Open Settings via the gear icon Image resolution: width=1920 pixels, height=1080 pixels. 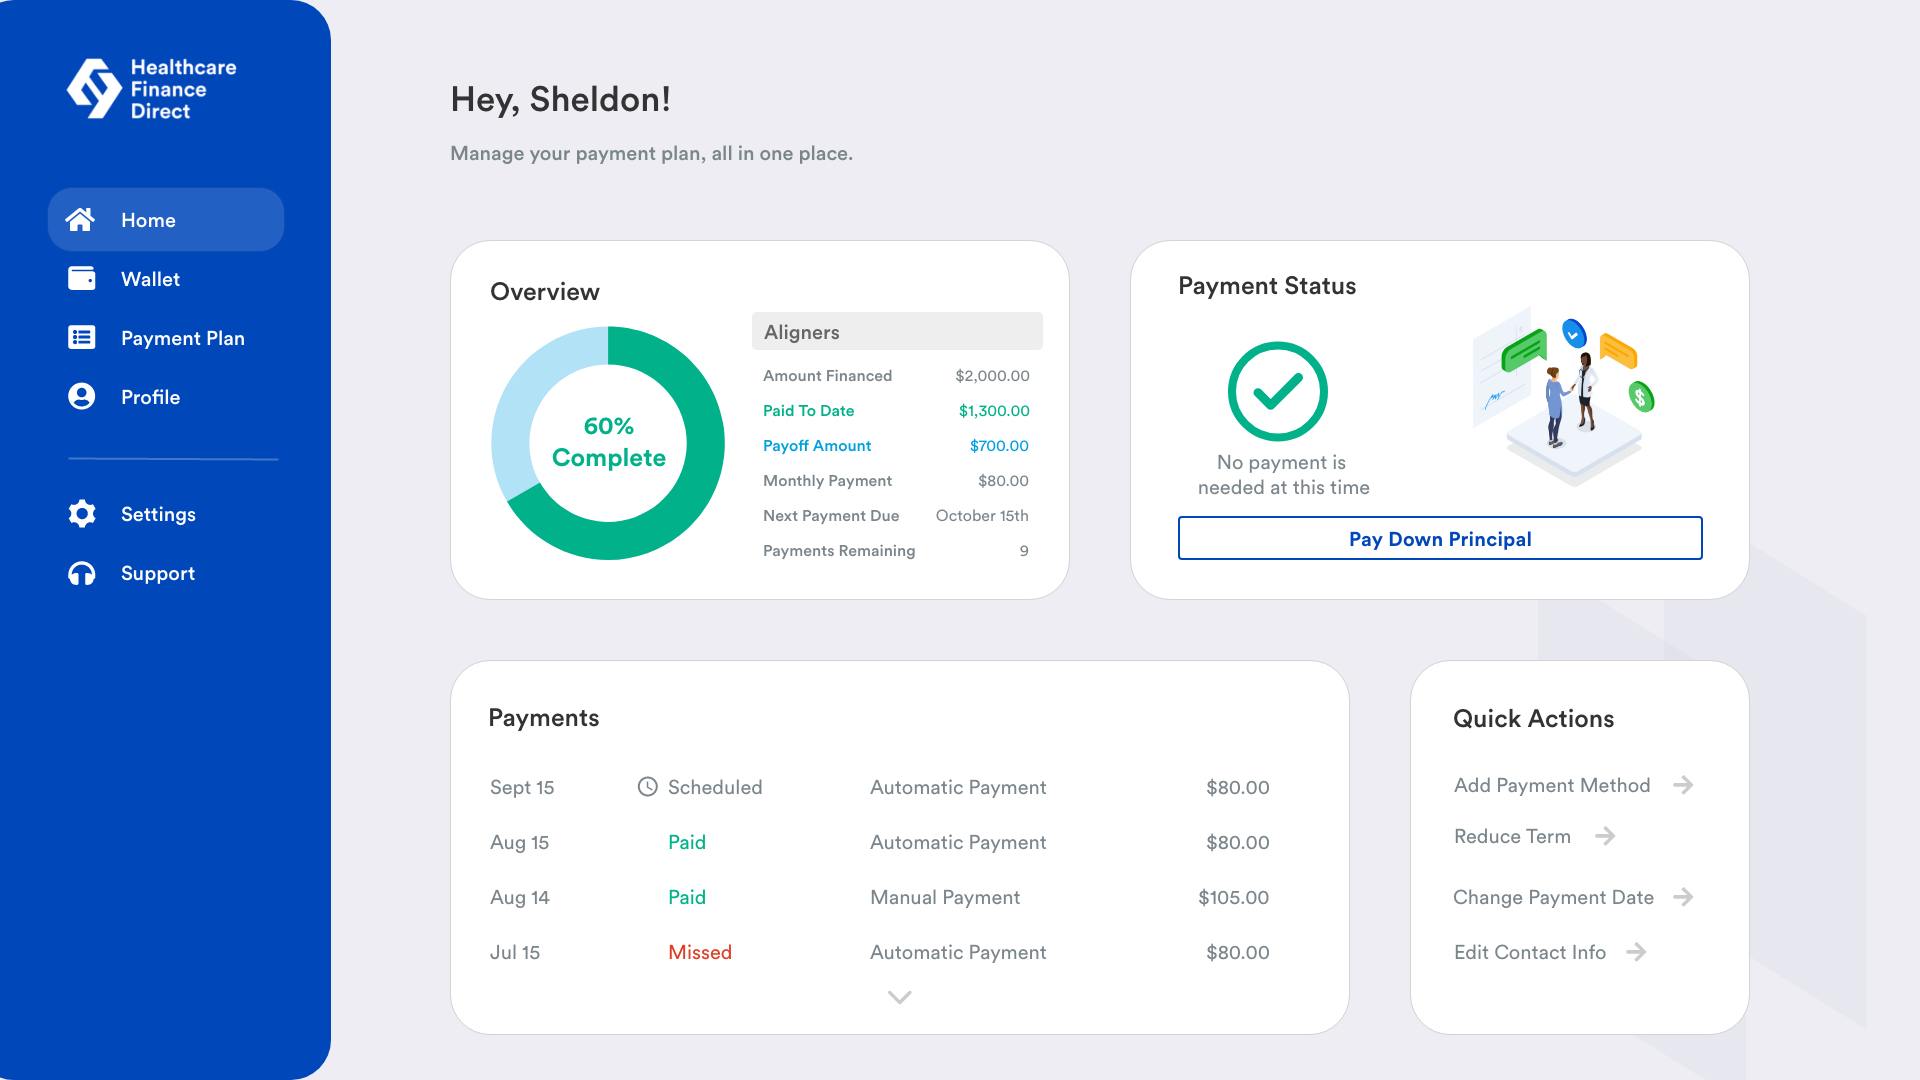(x=81, y=514)
